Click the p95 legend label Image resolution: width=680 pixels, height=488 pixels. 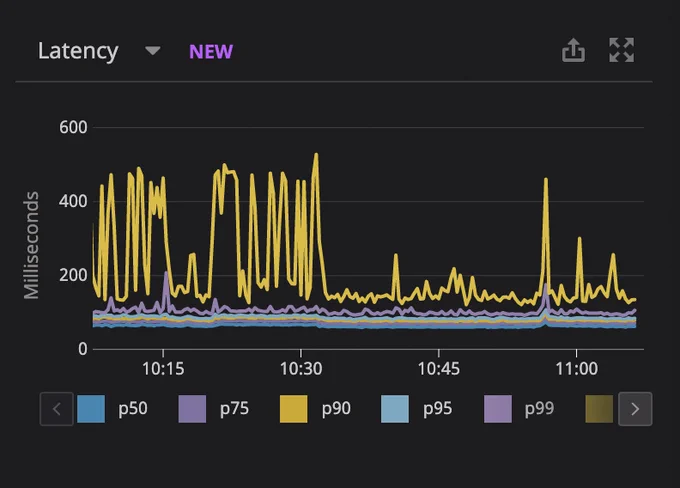[438, 409]
